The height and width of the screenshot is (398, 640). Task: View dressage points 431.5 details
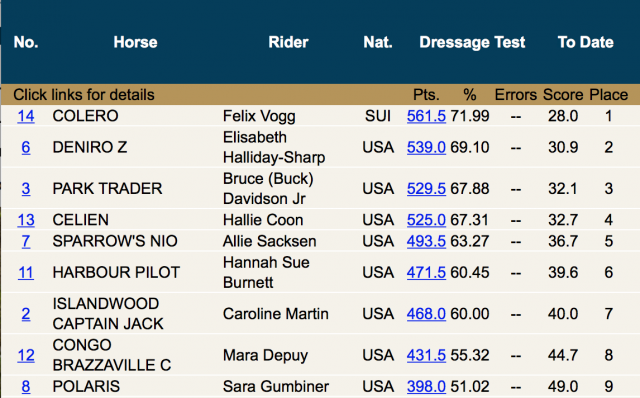426,355
